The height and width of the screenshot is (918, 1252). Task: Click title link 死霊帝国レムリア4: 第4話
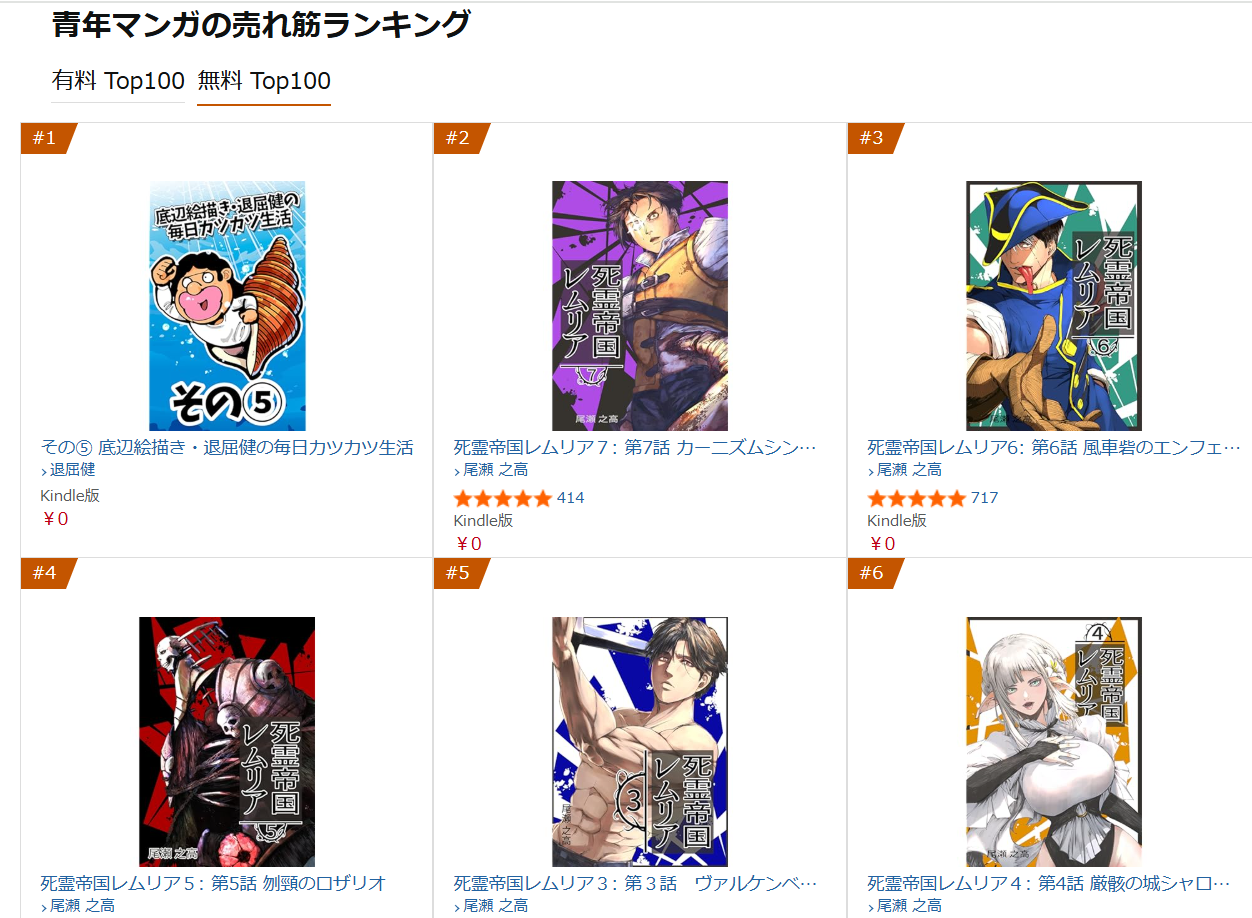1054,883
